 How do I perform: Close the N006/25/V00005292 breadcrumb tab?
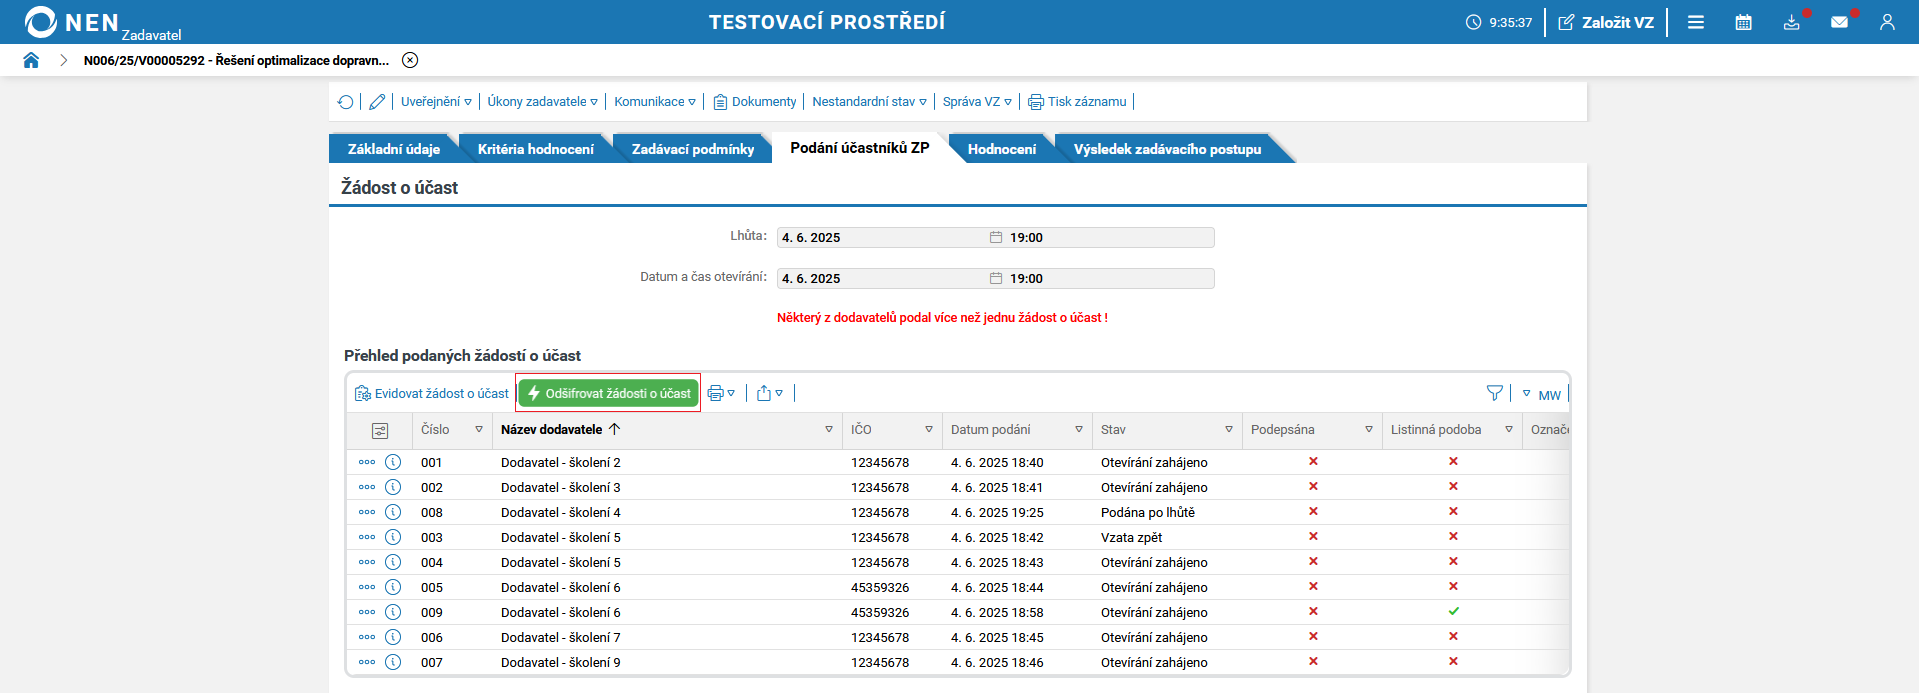pyautogui.click(x=410, y=60)
